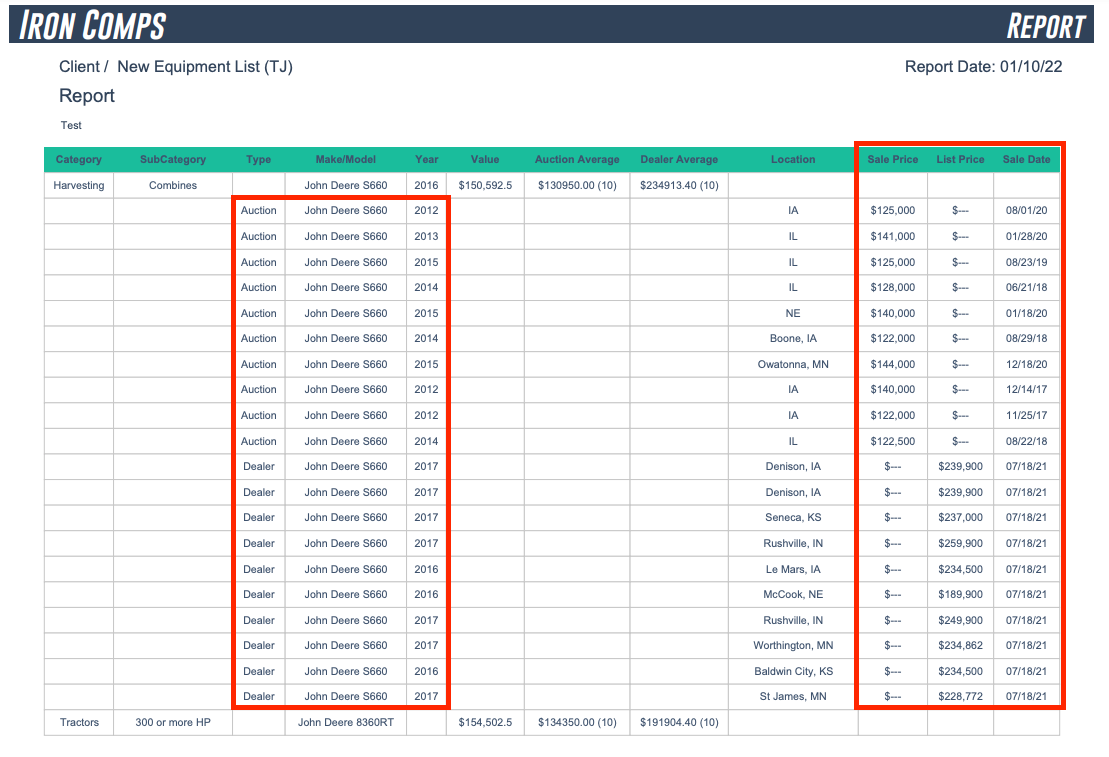The image size is (1109, 757).
Task: Click the $150,592.5 value cell
Action: (x=485, y=185)
